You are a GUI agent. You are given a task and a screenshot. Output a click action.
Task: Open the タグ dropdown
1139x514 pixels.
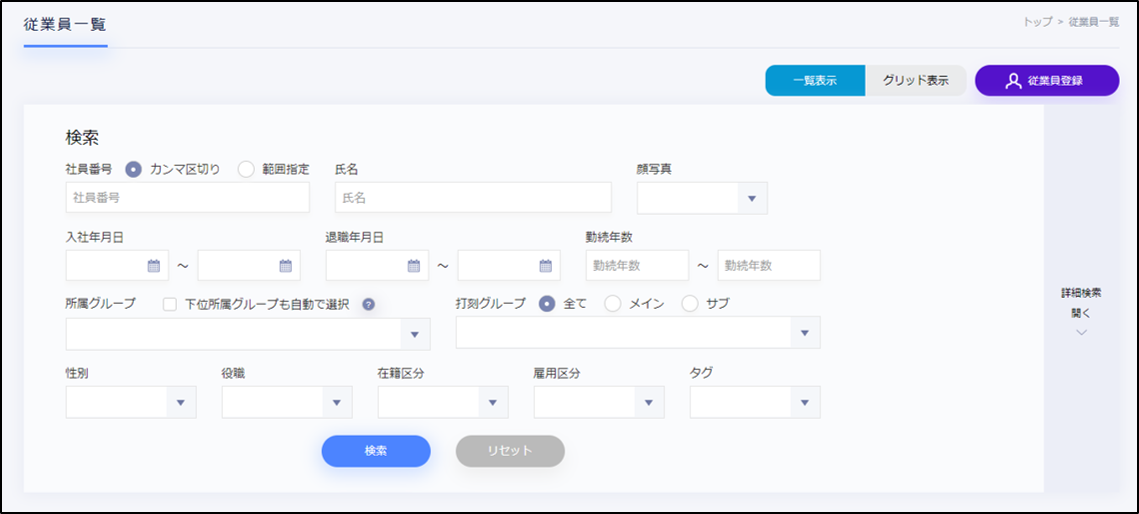[x=804, y=402]
